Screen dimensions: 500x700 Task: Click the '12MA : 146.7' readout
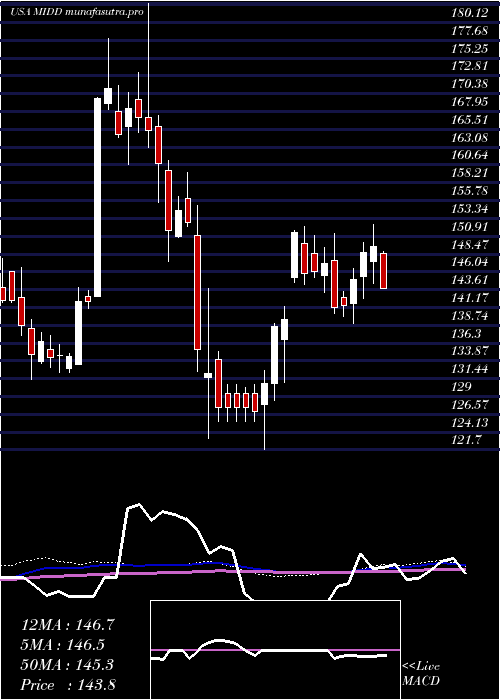[x=68, y=625]
